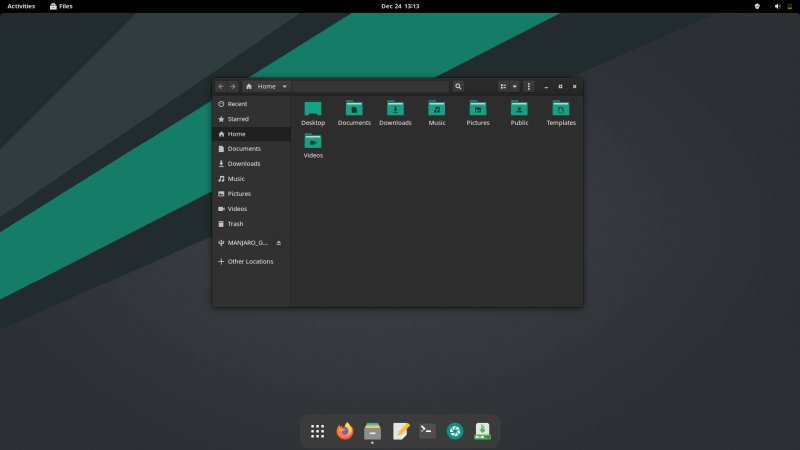Go back with the left arrow button
800x450 pixels.
click(x=221, y=87)
